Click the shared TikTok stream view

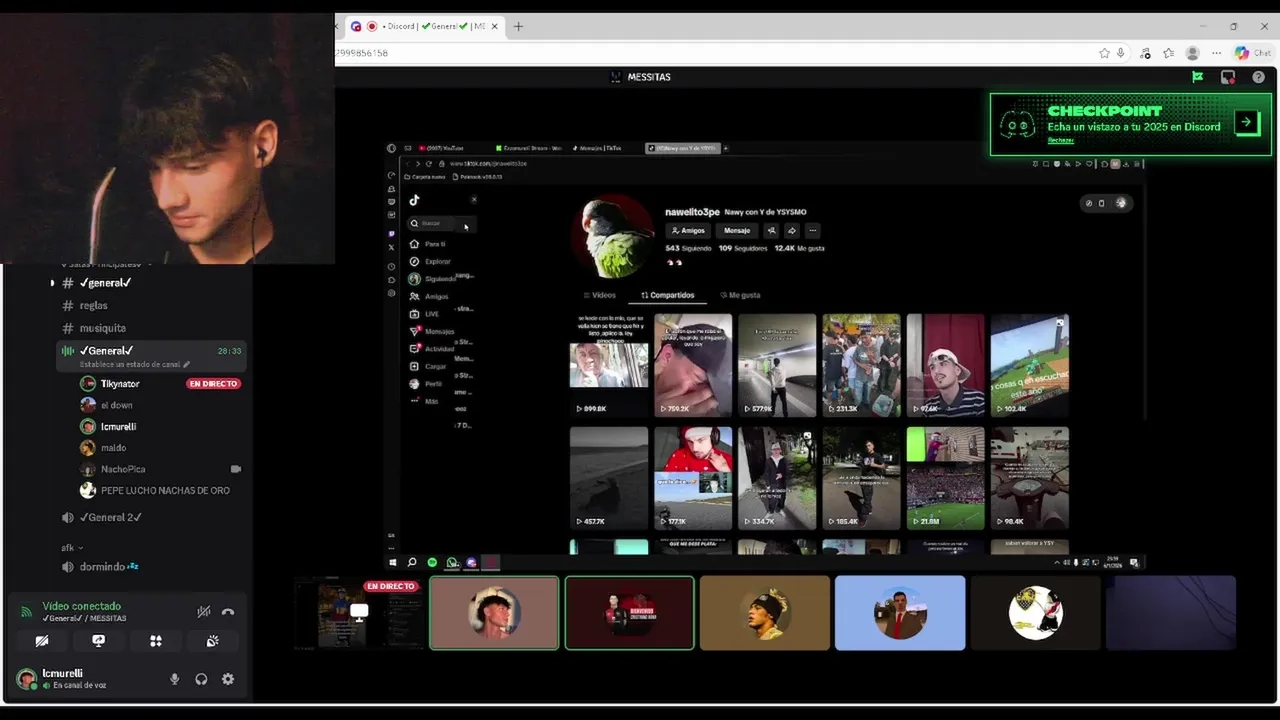pyautogui.click(x=766, y=355)
